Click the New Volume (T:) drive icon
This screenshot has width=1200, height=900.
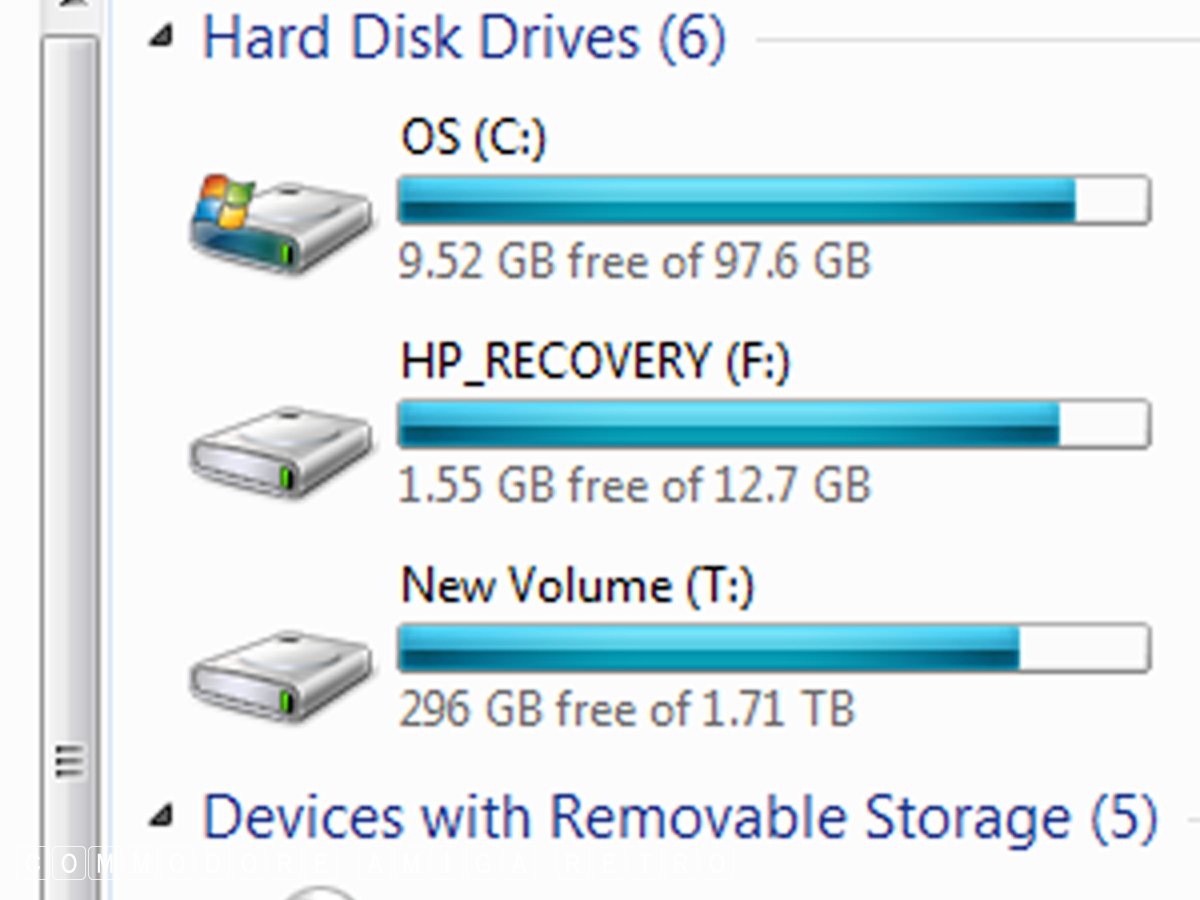(281, 675)
